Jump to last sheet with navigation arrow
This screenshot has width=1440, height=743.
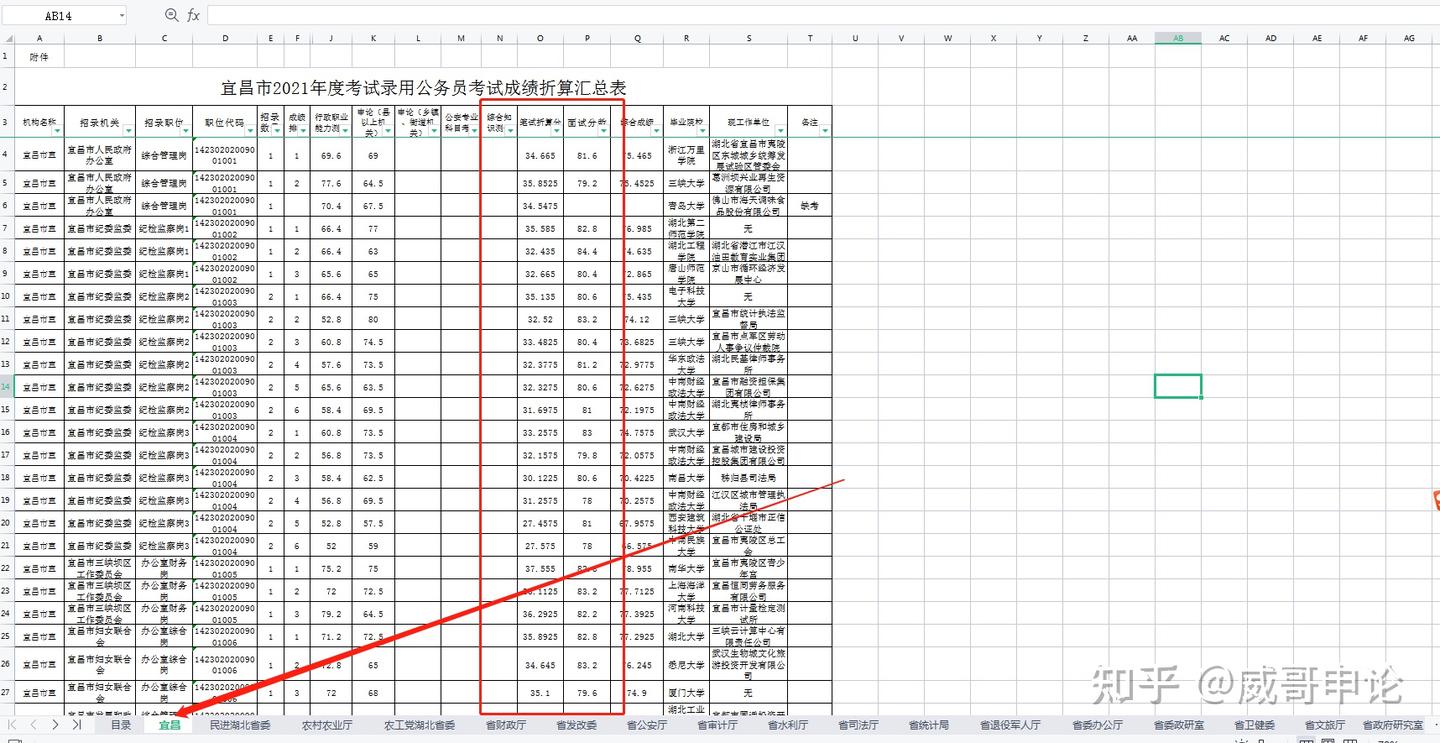click(77, 725)
